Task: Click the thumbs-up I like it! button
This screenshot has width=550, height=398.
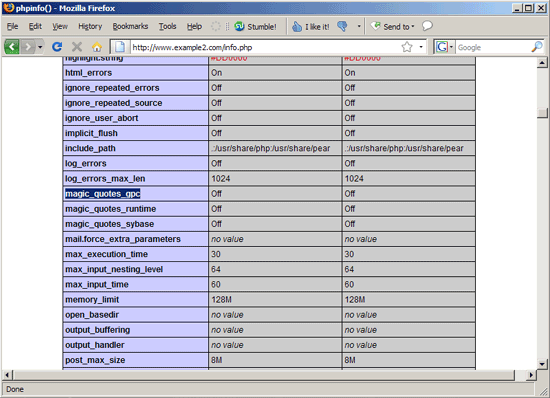Action: 311,27
